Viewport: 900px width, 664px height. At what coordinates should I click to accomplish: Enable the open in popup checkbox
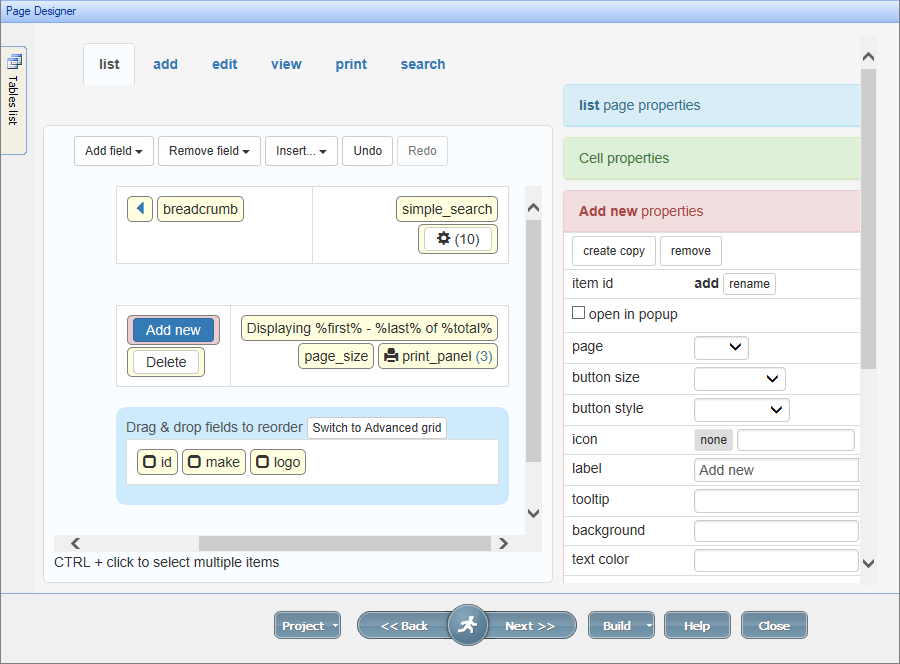click(x=578, y=313)
